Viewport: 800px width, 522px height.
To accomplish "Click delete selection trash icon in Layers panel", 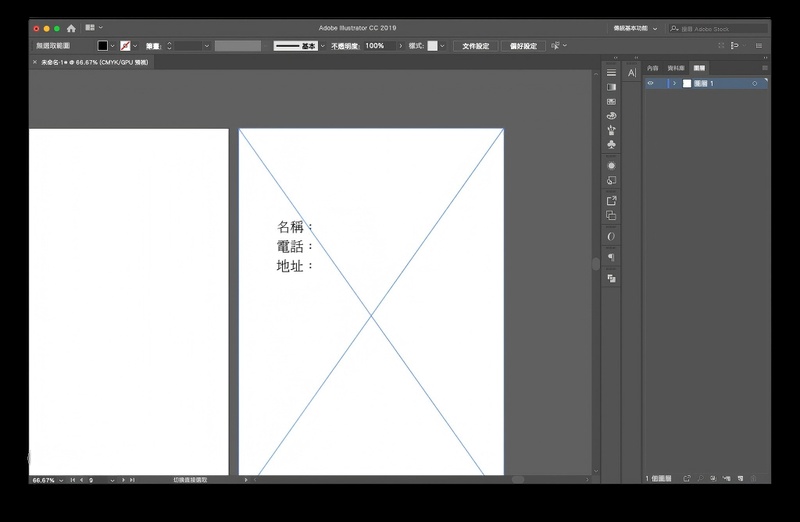I will pos(754,479).
